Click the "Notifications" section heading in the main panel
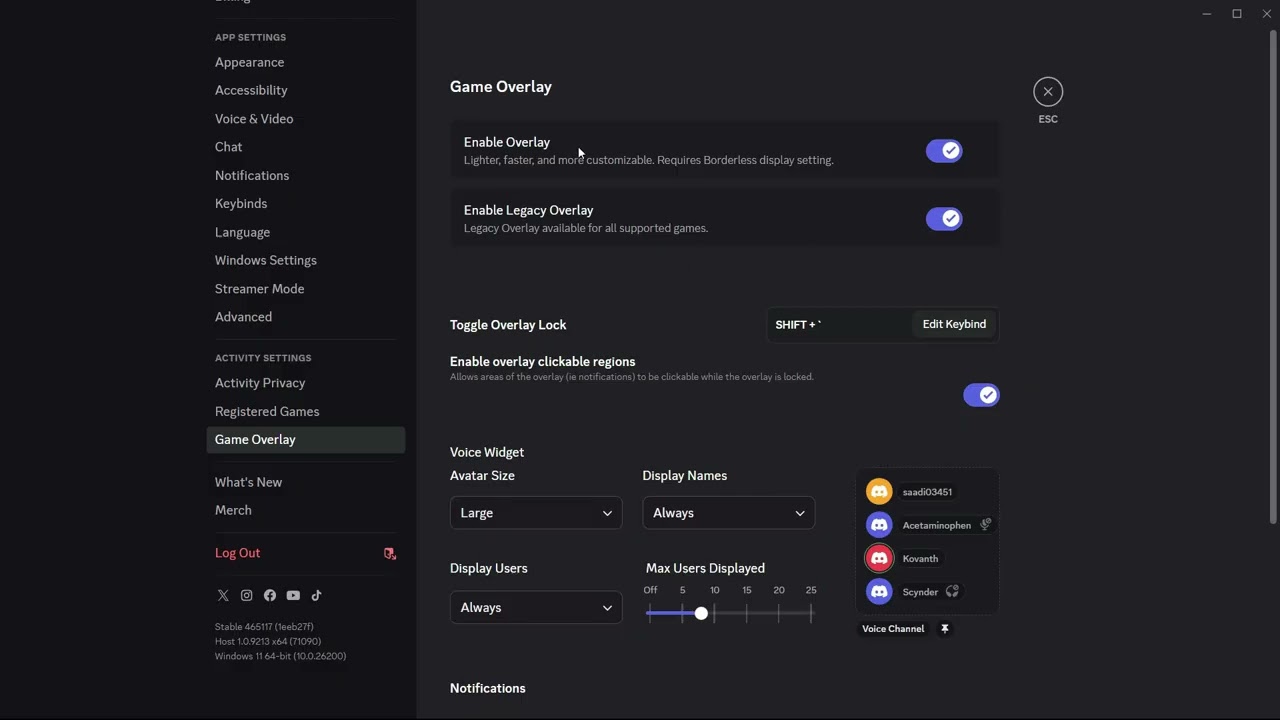 coord(488,689)
